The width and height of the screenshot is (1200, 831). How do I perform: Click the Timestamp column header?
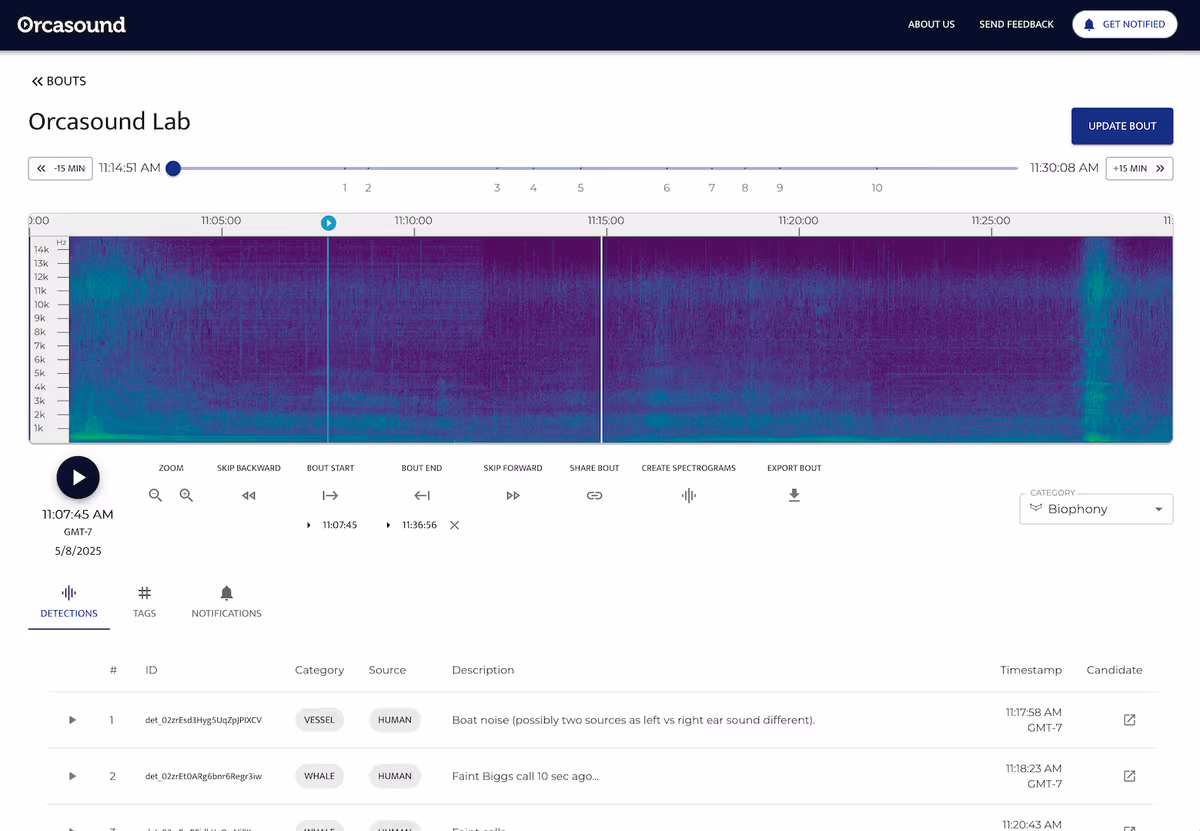click(x=1031, y=670)
